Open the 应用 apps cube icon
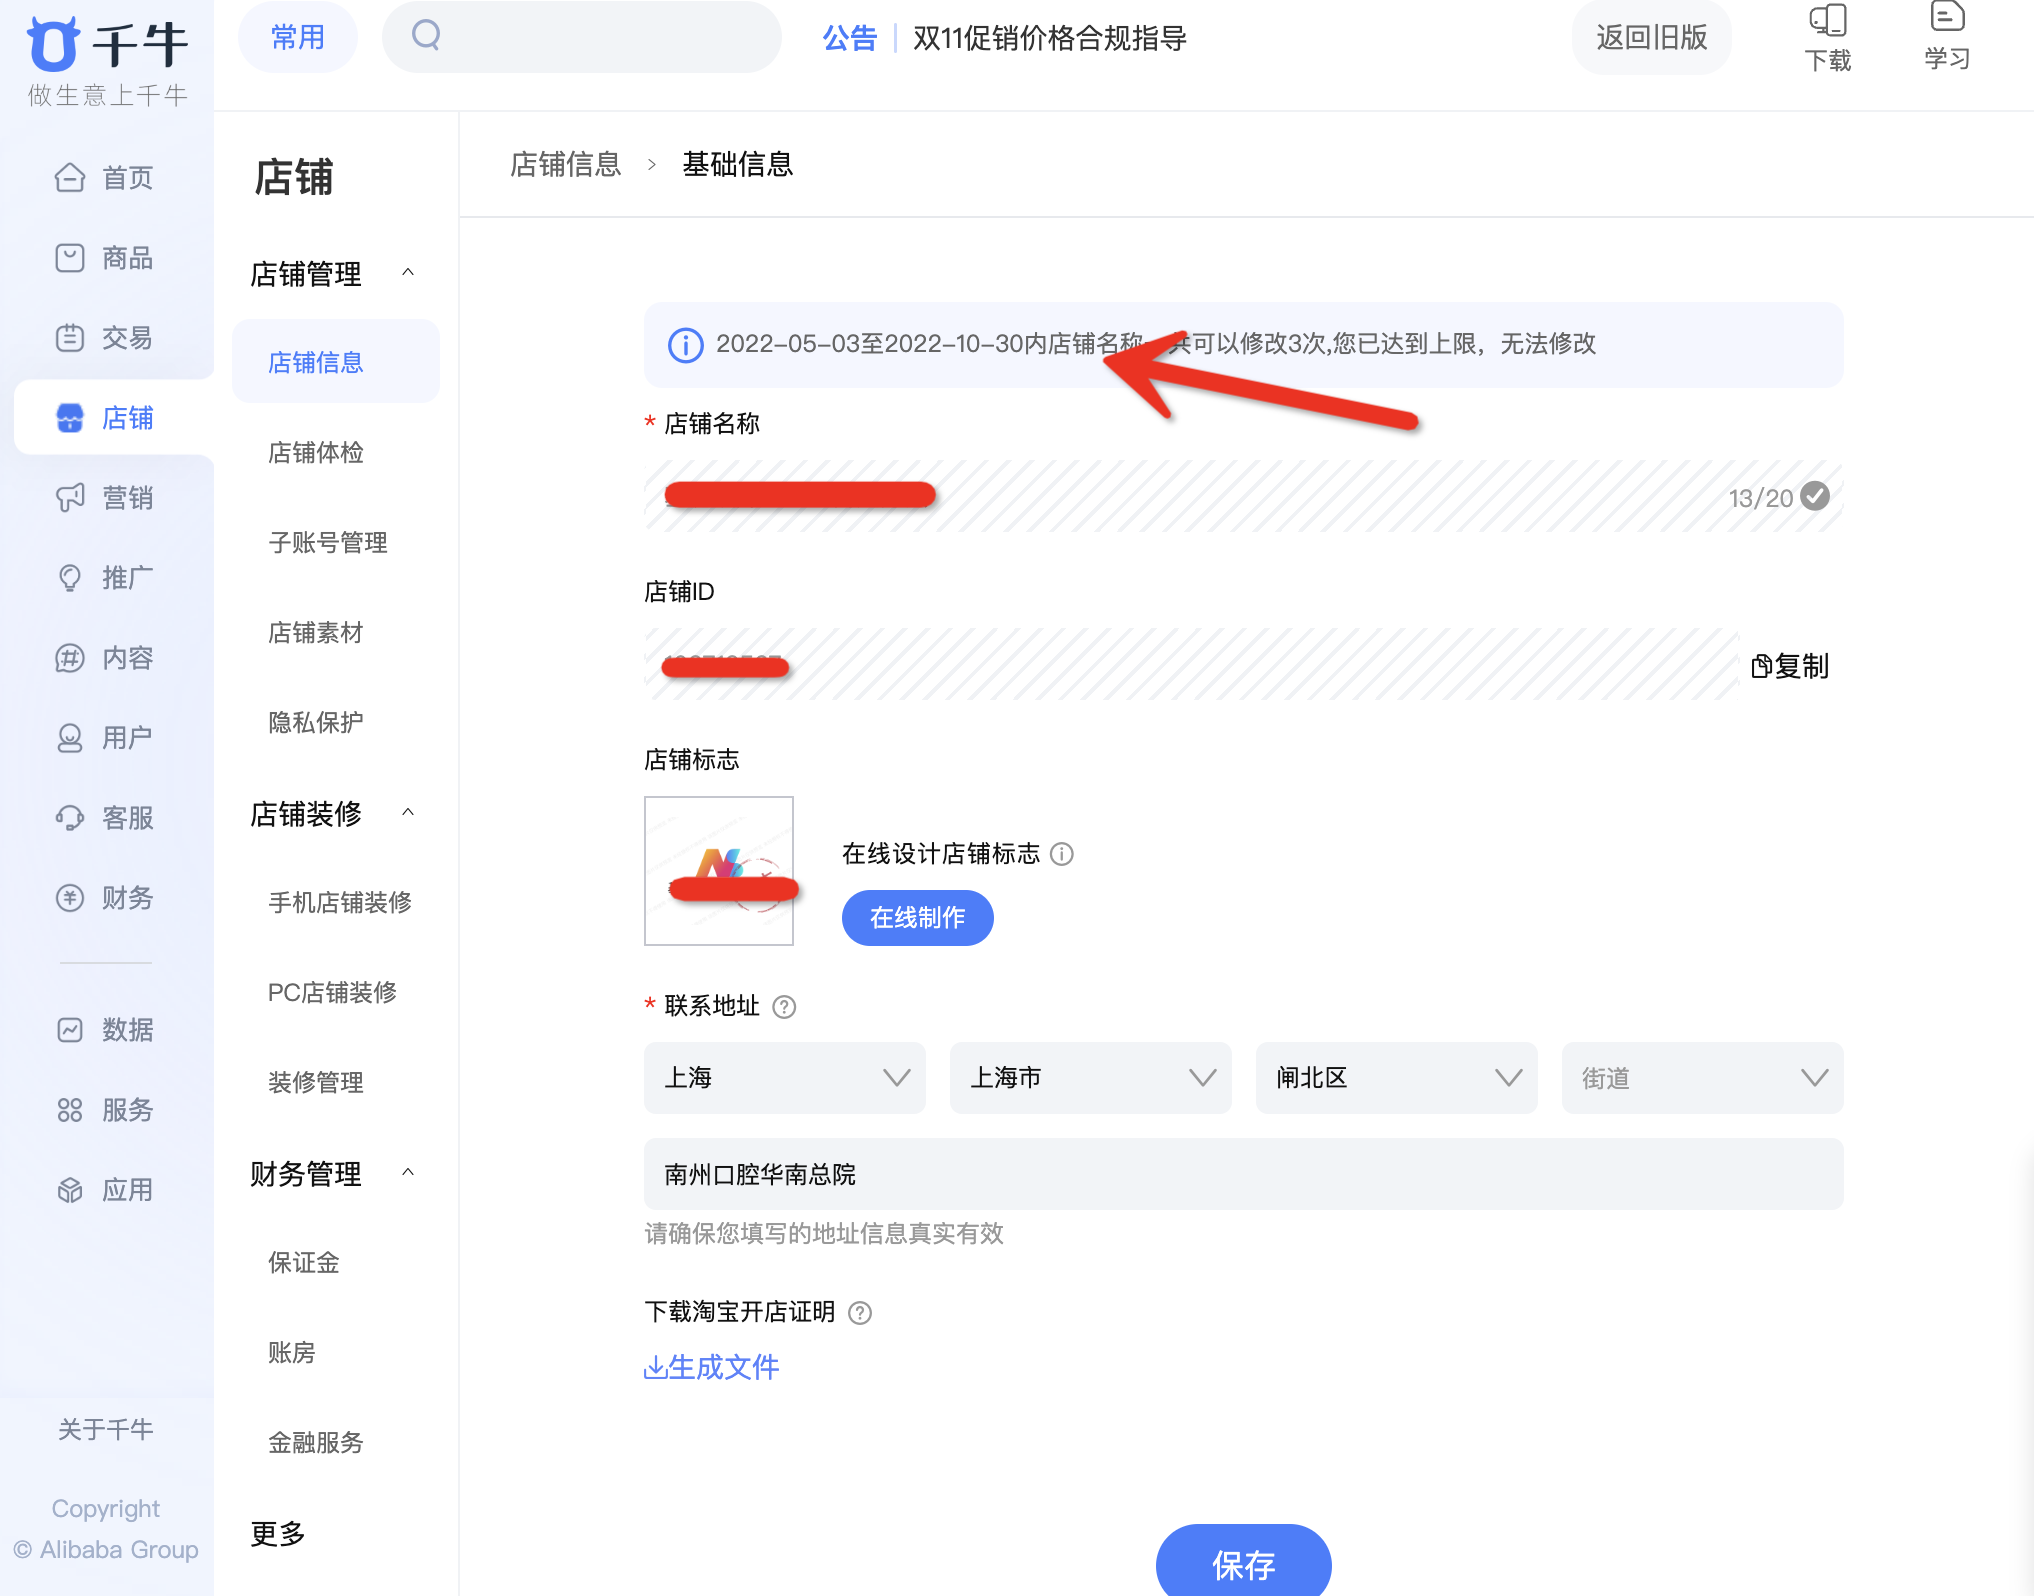 [x=70, y=1190]
